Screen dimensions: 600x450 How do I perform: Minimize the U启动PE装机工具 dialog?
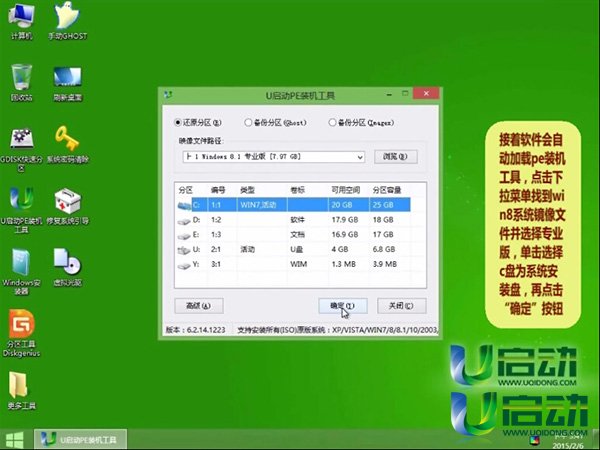pyautogui.click(x=389, y=94)
